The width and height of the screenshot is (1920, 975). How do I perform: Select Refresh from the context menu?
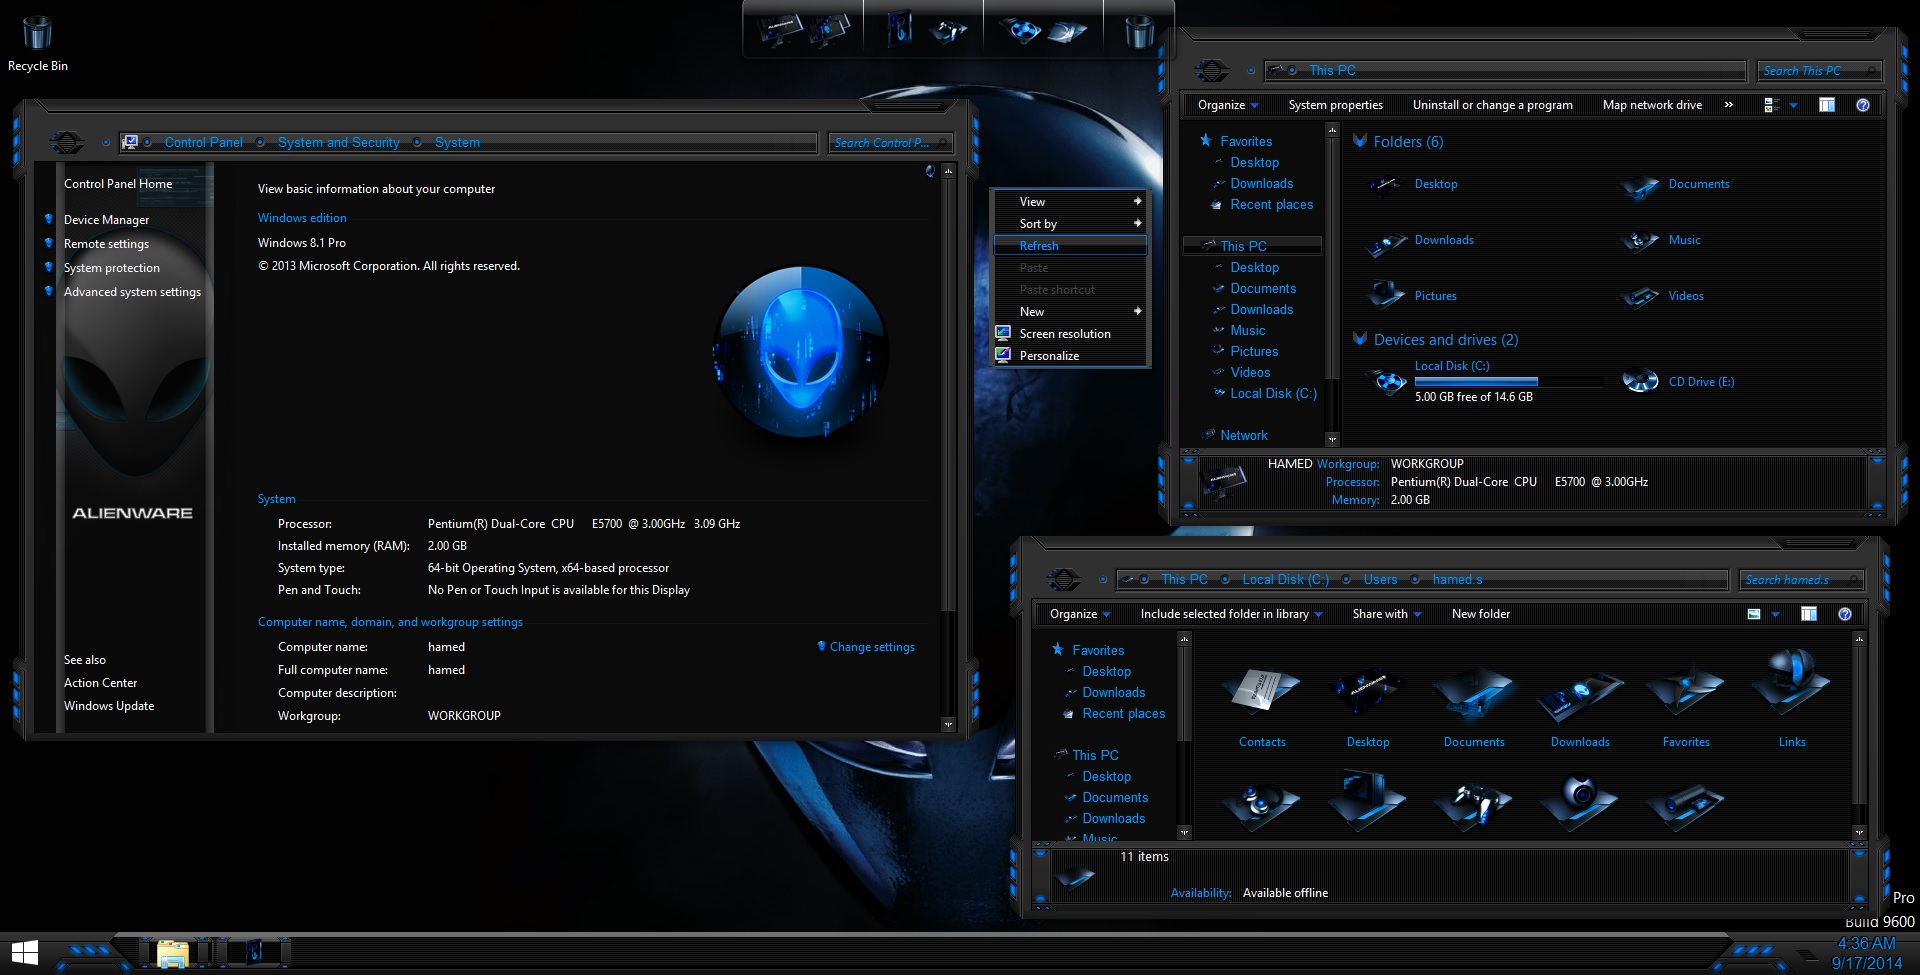coord(1039,246)
